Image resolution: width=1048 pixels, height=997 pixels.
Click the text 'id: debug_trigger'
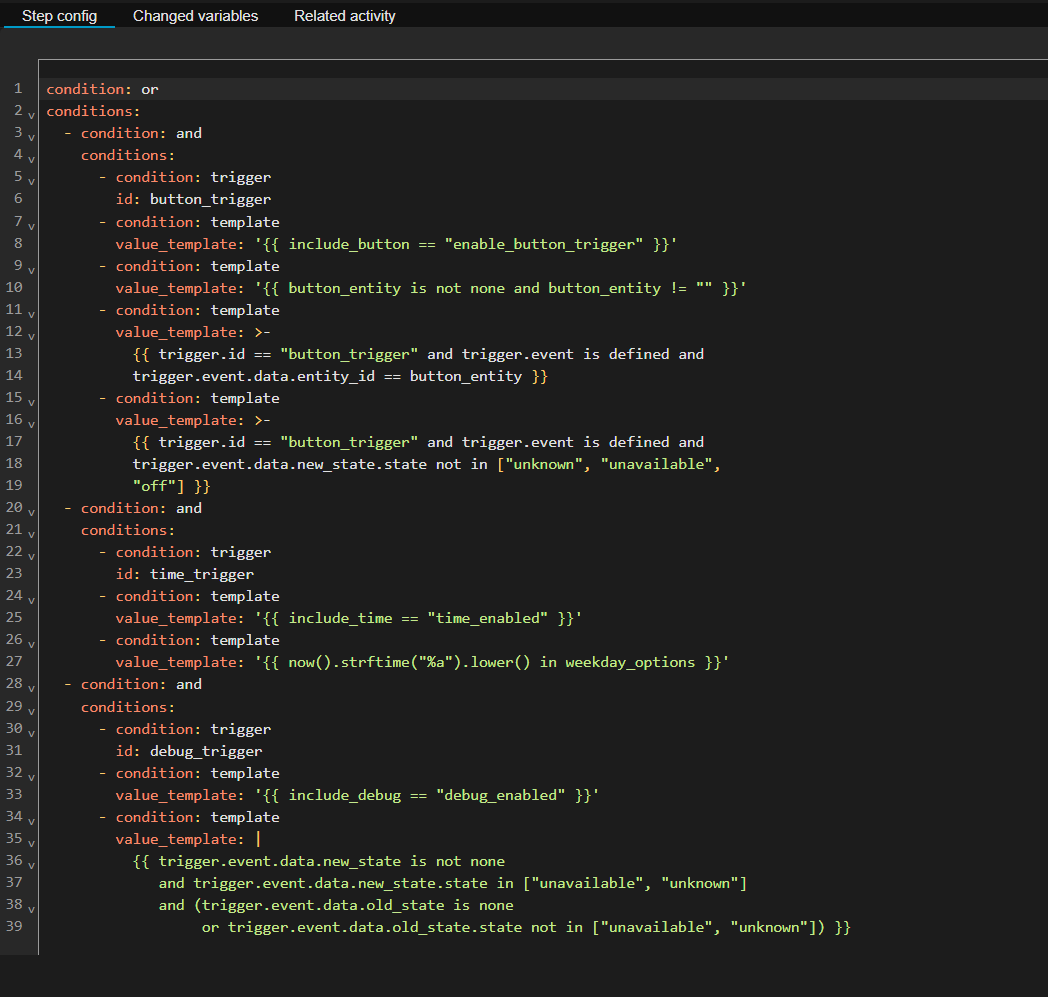click(188, 751)
